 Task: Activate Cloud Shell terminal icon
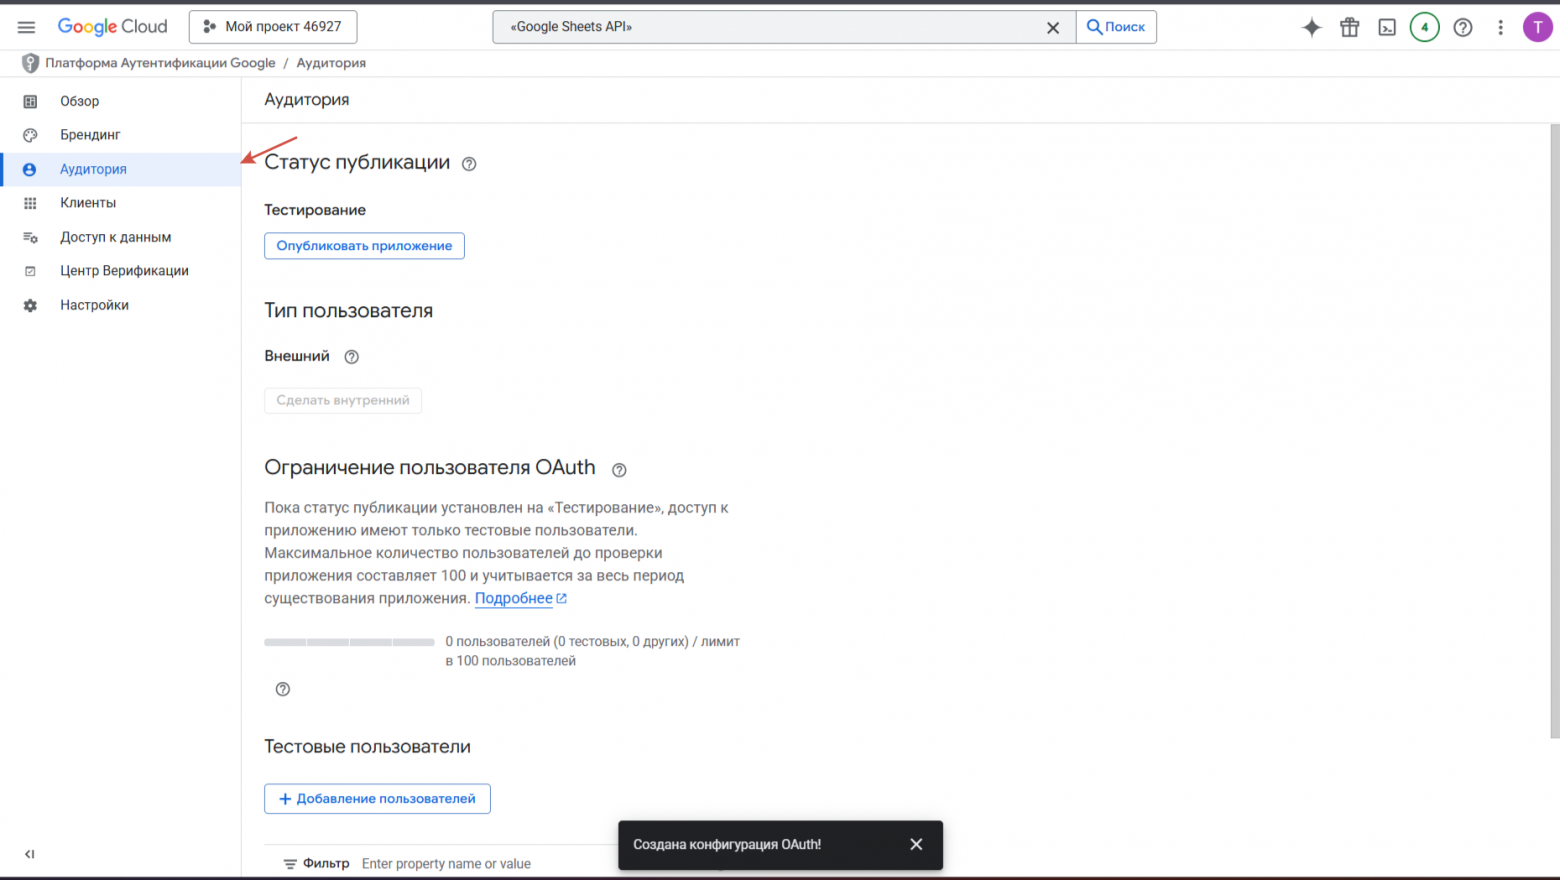pyautogui.click(x=1387, y=27)
